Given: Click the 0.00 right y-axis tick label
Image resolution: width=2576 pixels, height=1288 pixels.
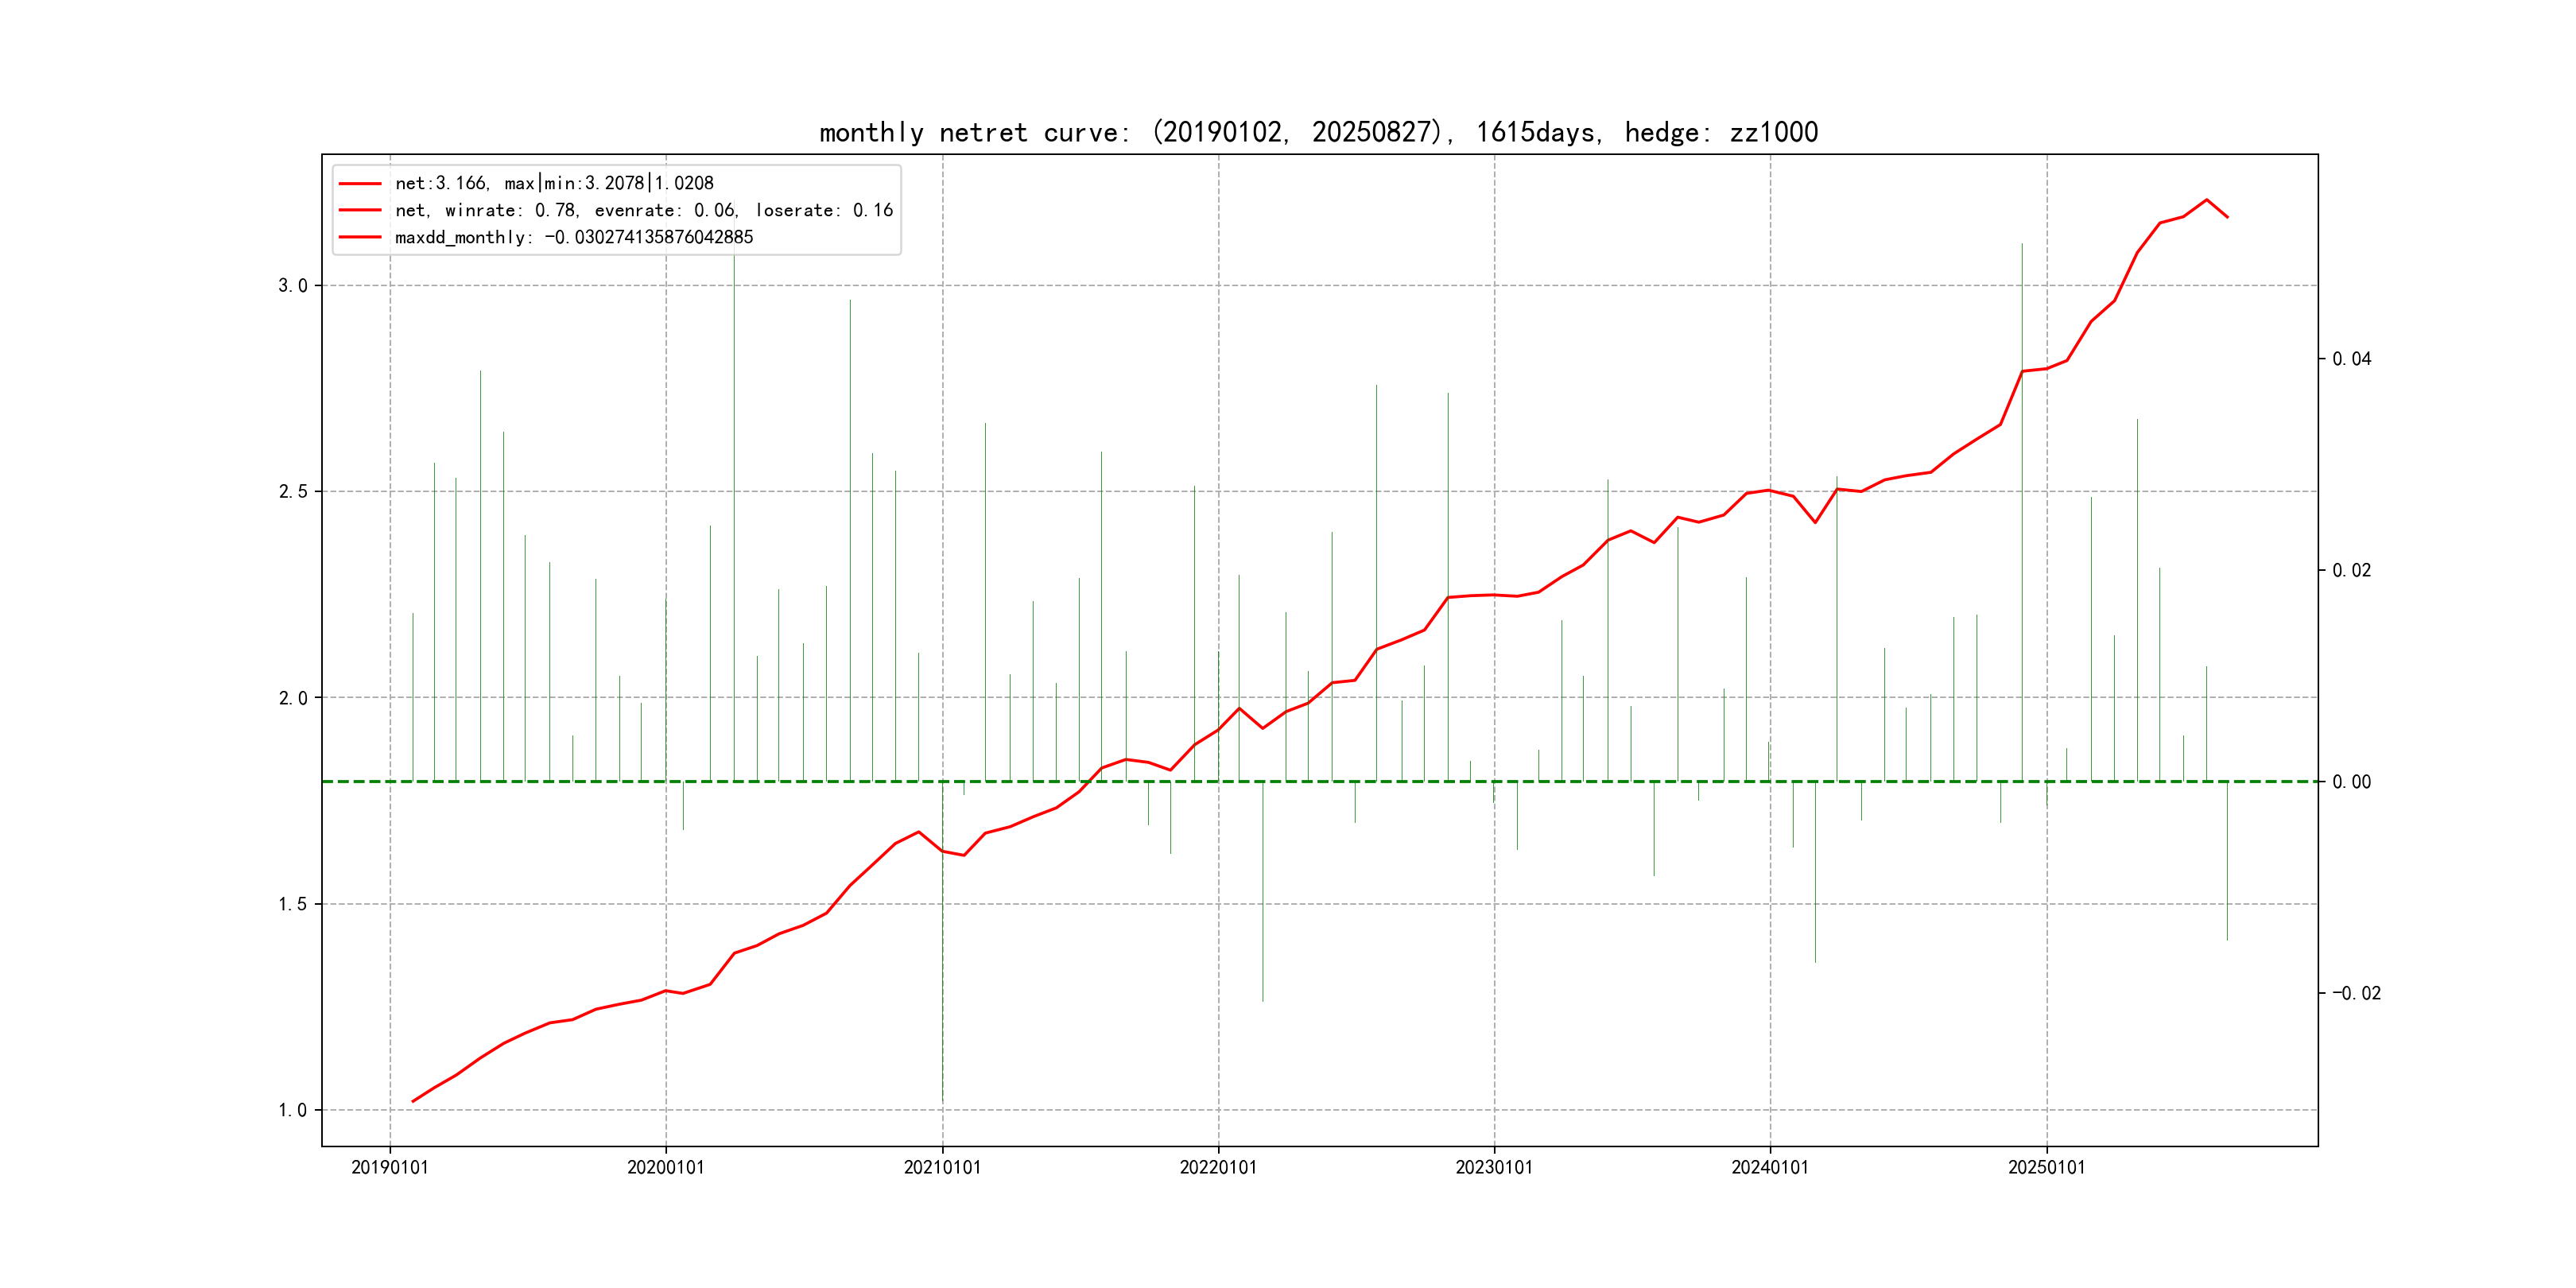Looking at the screenshot, I should 2351,782.
